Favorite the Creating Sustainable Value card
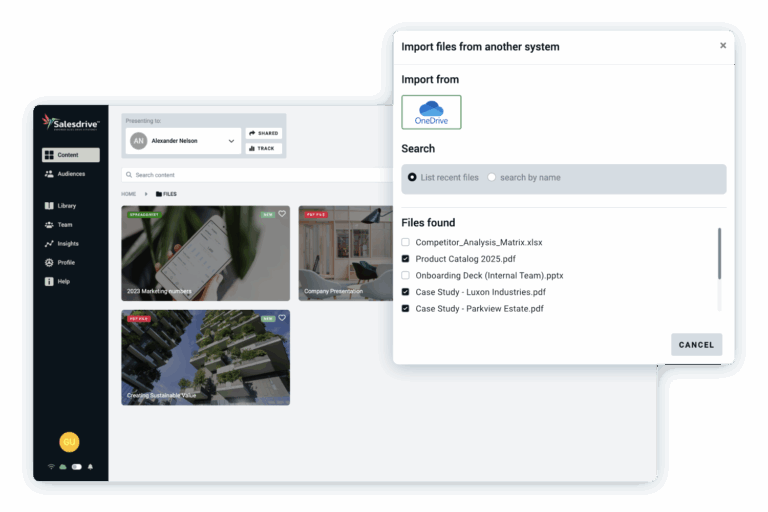The width and height of the screenshot is (768, 512). [x=282, y=318]
